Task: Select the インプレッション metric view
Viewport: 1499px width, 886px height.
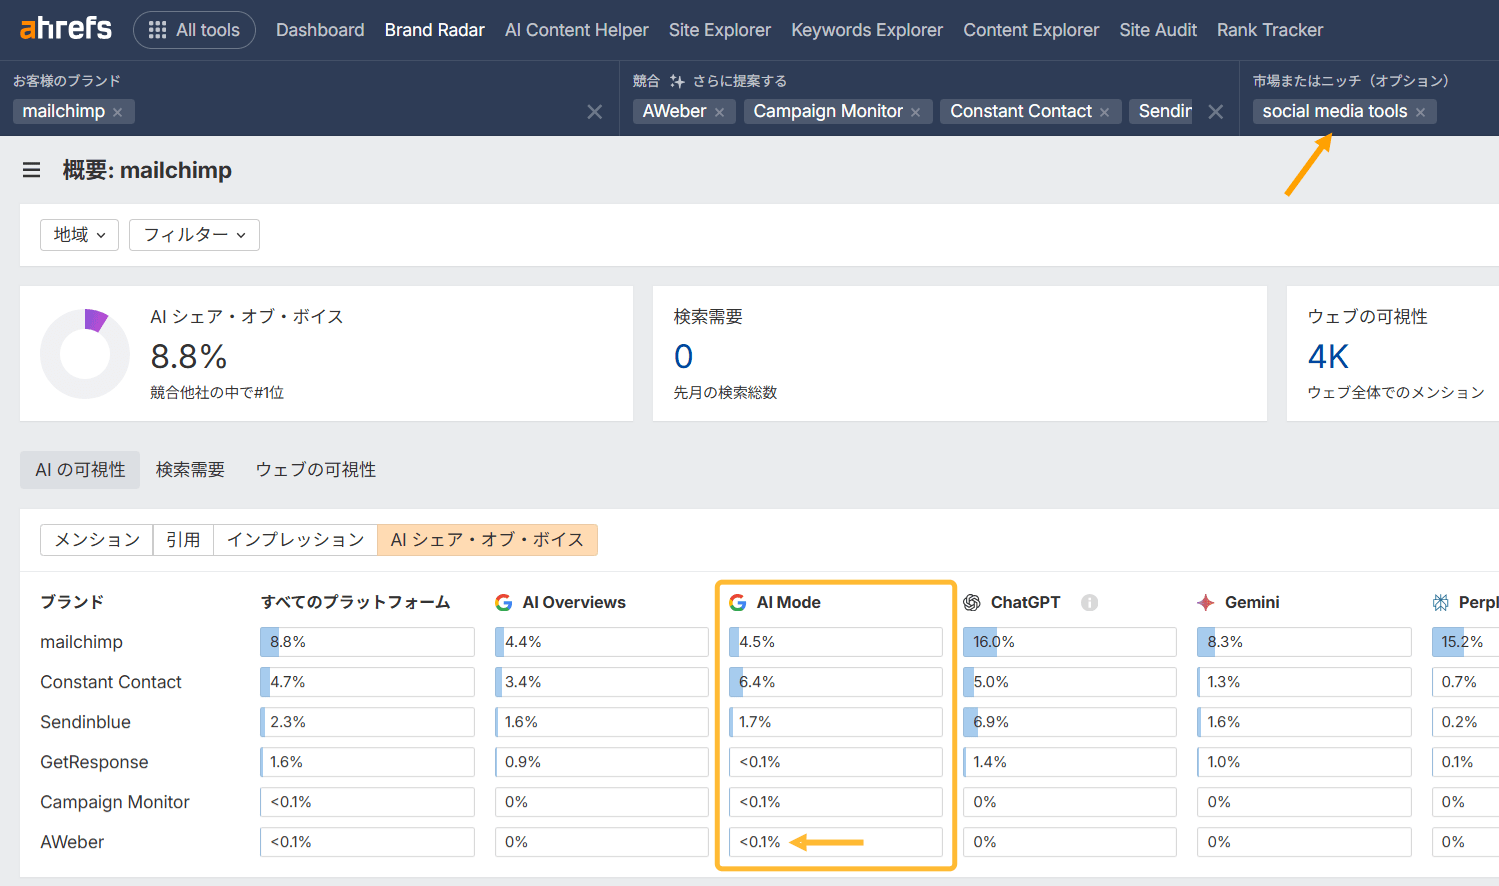Action: click(295, 539)
